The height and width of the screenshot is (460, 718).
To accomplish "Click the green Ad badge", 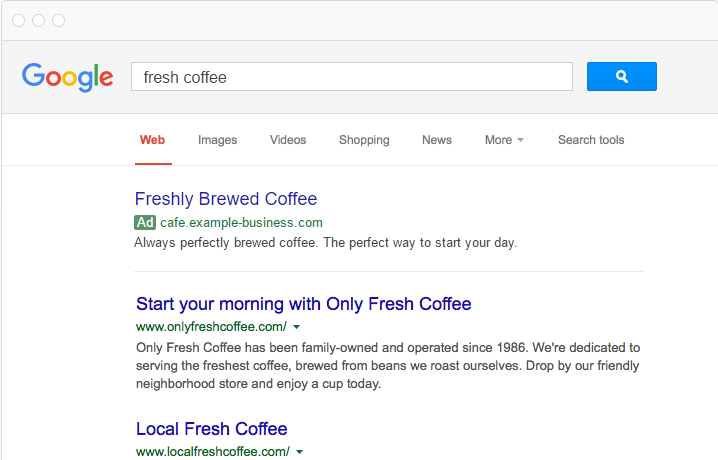I will tap(145, 222).
